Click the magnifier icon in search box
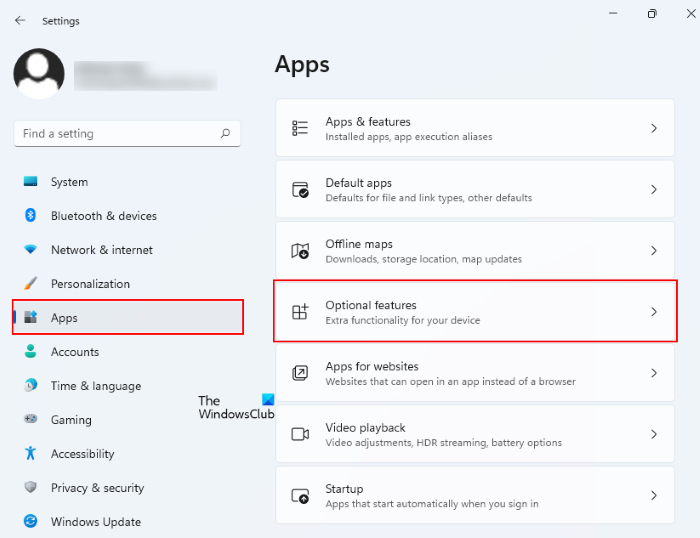The image size is (700, 538). 226,133
